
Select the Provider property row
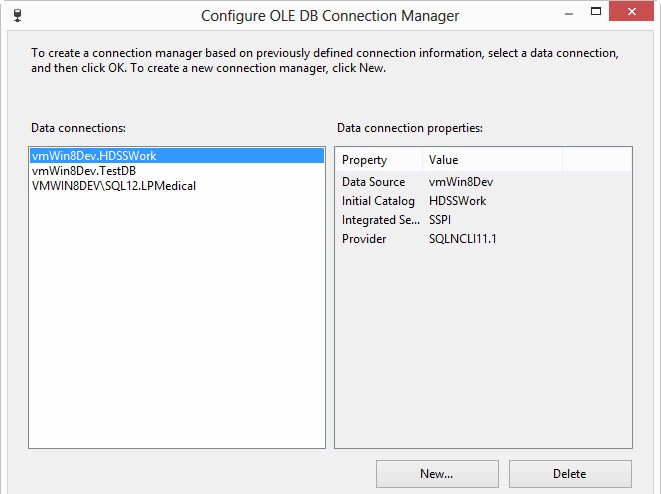[x=364, y=239]
